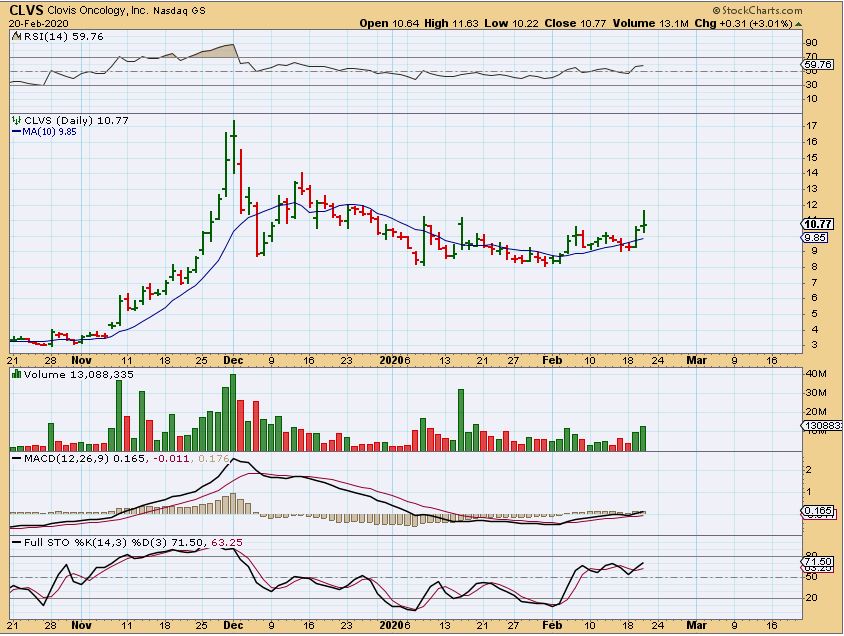Click the Dec label on price chart date axis

pyautogui.click(x=233, y=360)
